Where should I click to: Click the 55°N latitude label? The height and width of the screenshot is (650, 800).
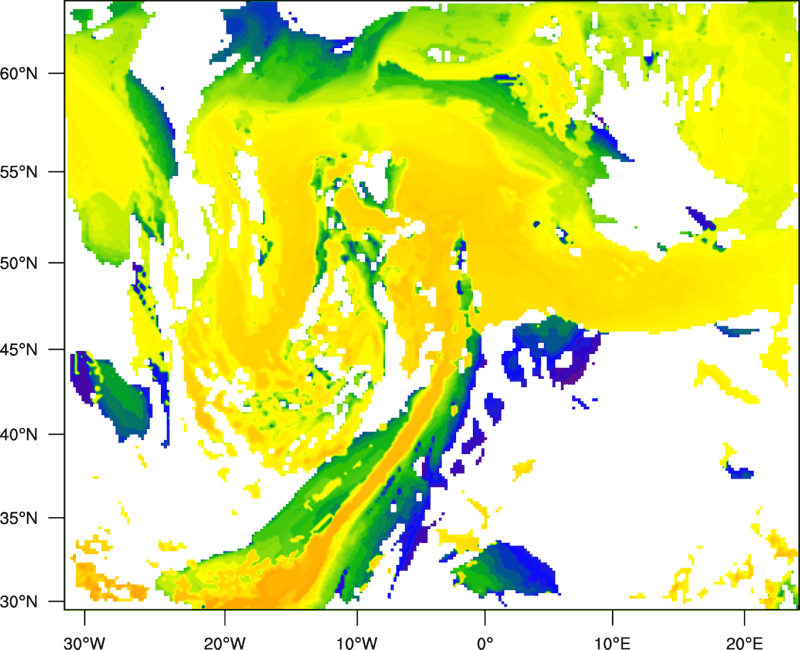[x=19, y=172]
